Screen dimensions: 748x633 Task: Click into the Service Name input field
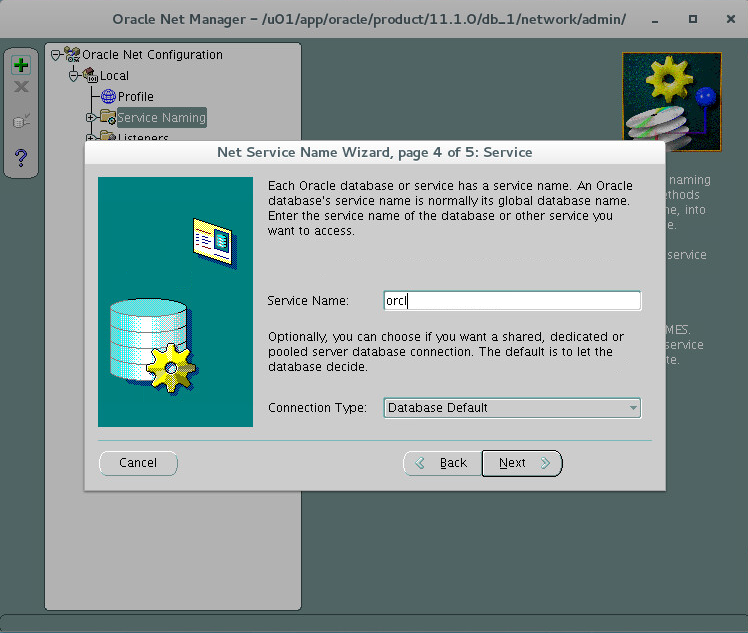[x=512, y=301]
